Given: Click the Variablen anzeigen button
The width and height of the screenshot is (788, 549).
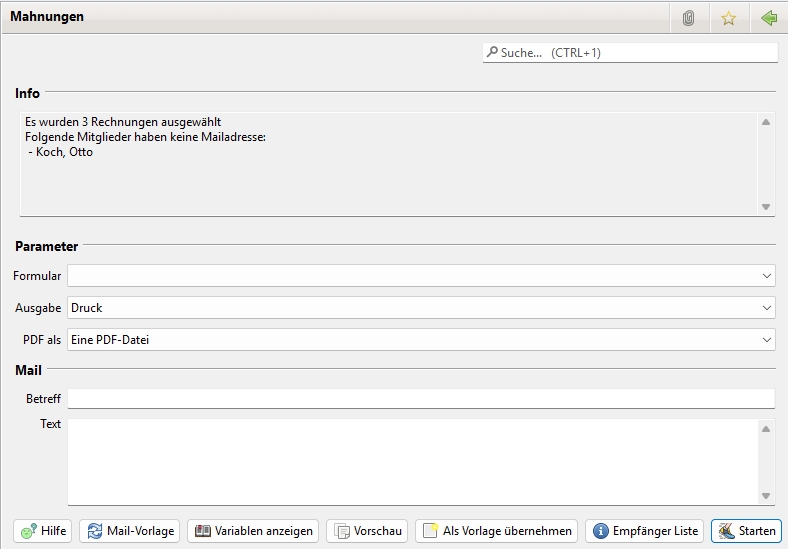Looking at the screenshot, I should (x=253, y=531).
